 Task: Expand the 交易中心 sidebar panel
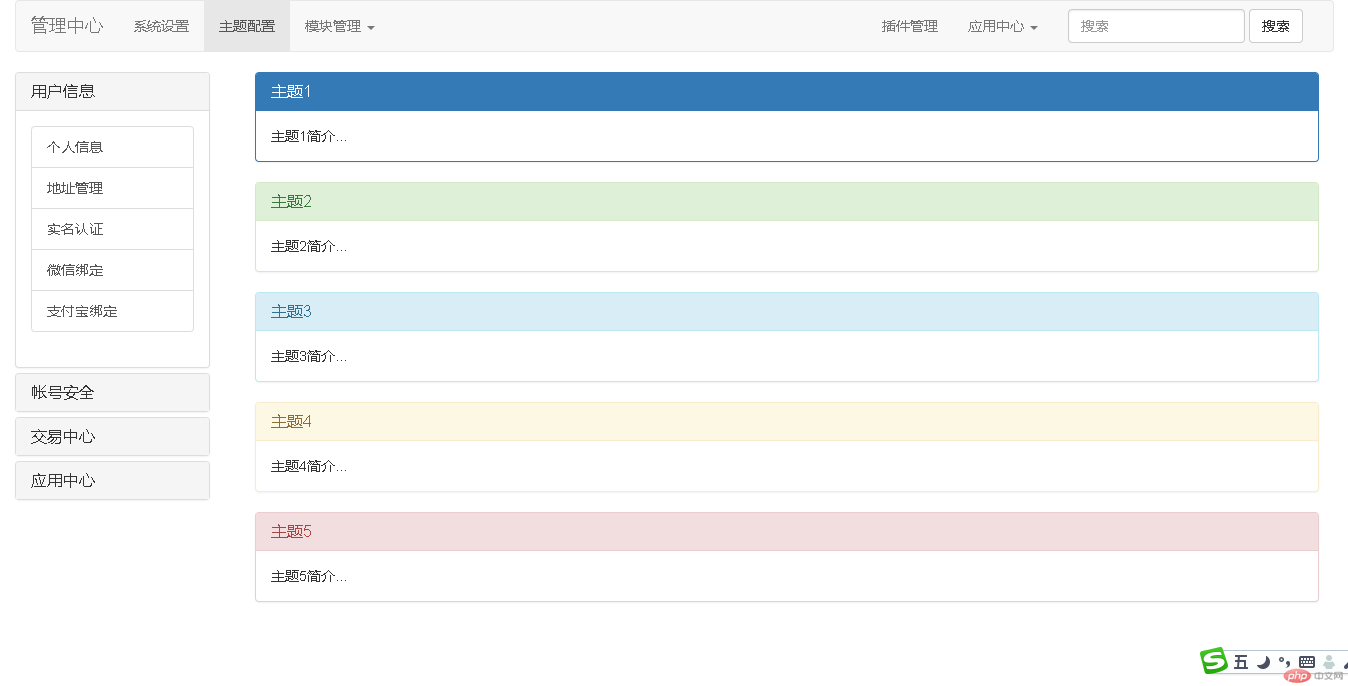(x=112, y=436)
